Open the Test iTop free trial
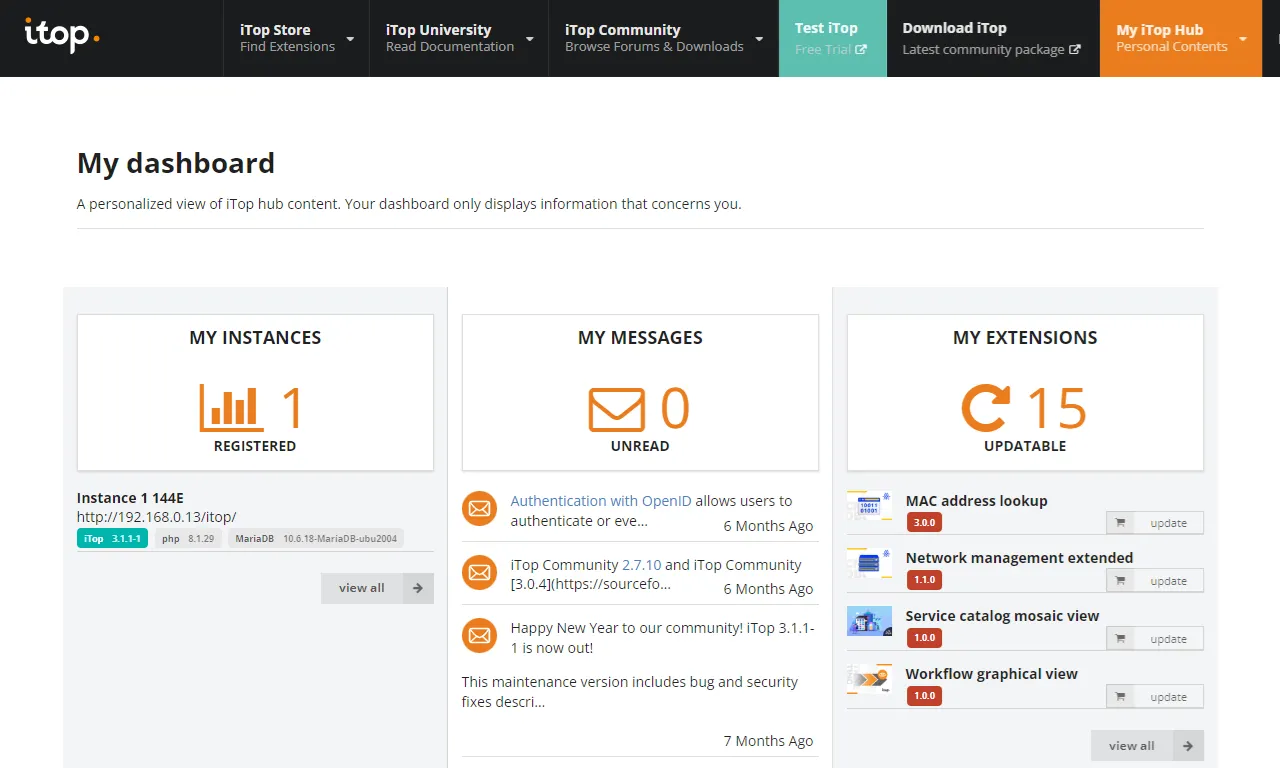The image size is (1280, 768). point(833,38)
